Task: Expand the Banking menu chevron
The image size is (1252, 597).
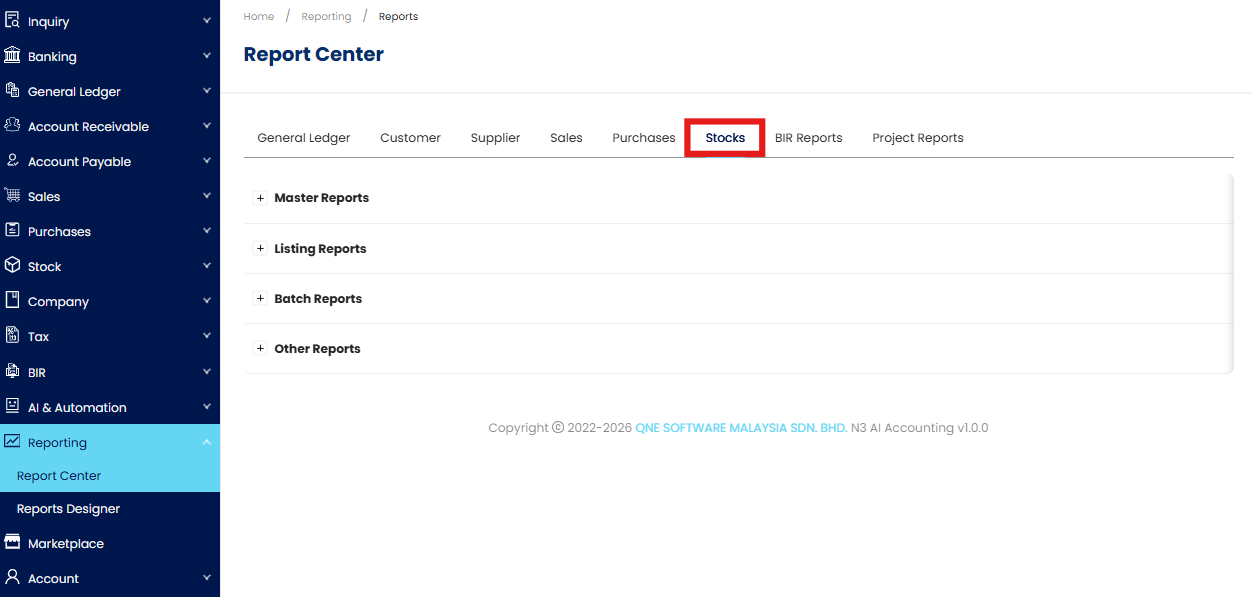Action: (206, 56)
